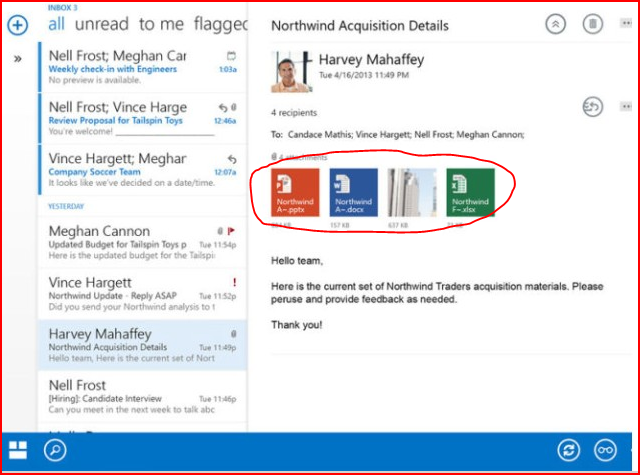Viewport: 640px width, 475px height.
Task: Delete message using the trash icon
Action: pyautogui.click(x=593, y=24)
